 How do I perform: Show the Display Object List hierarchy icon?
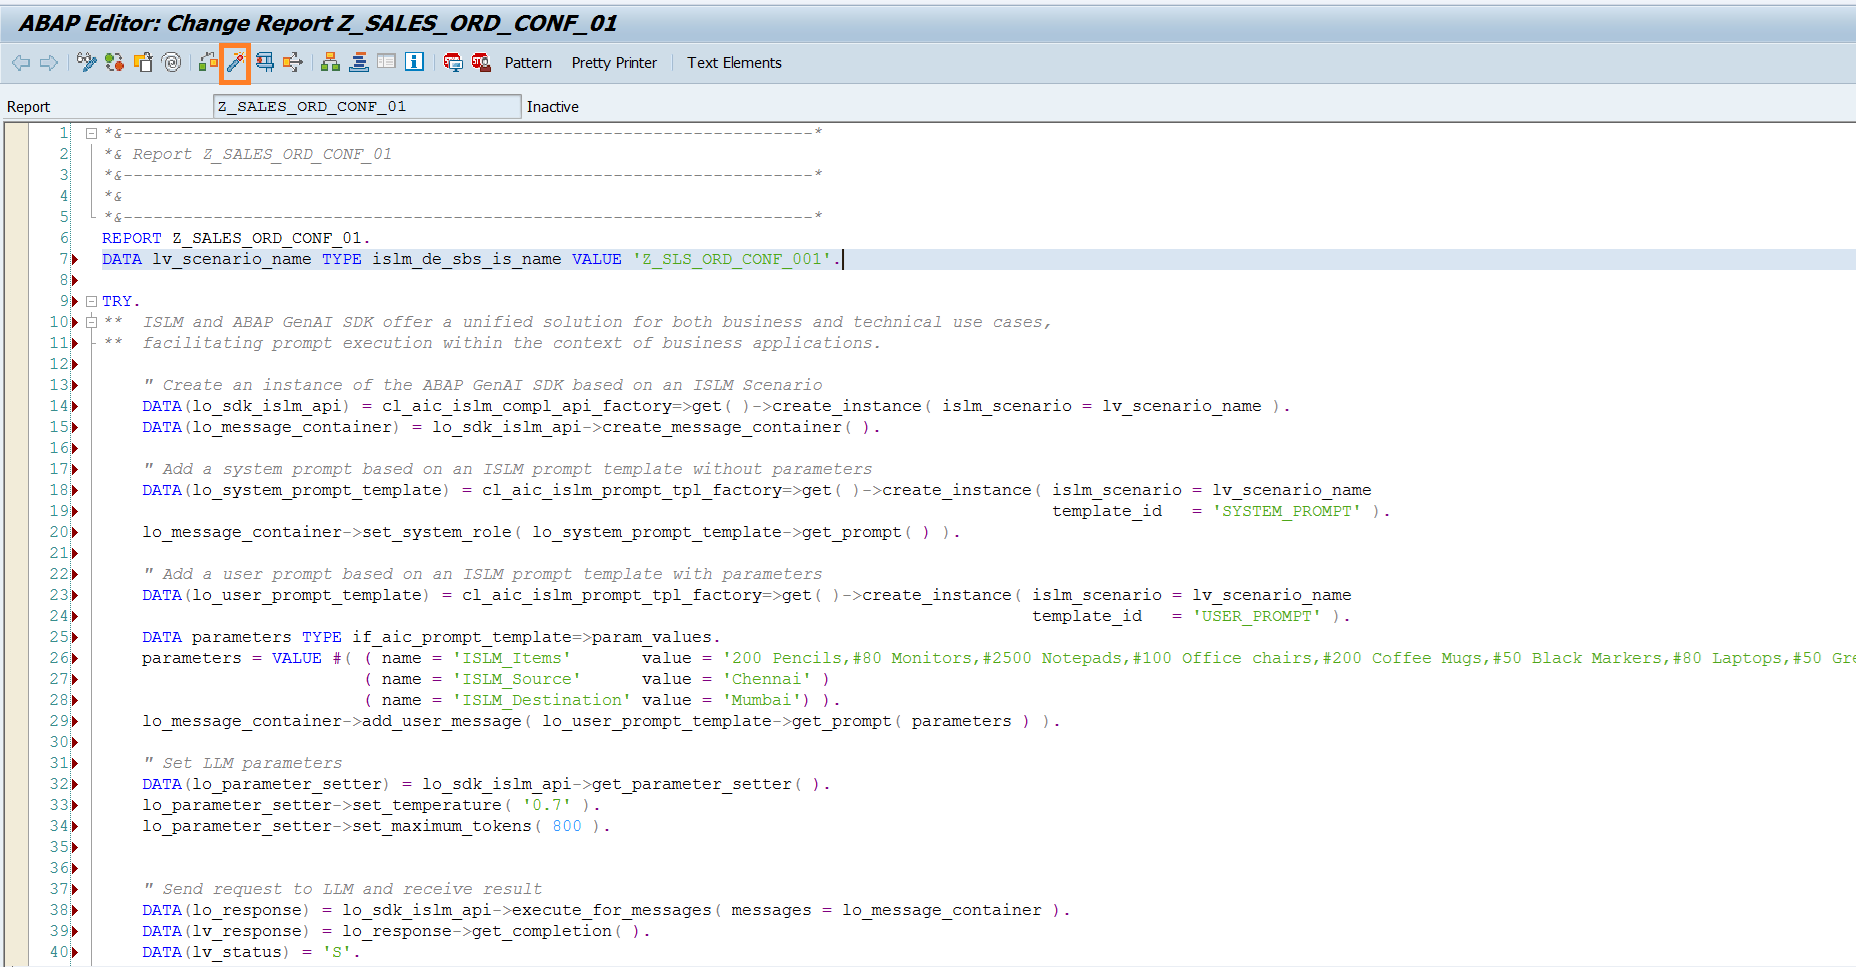tap(330, 63)
